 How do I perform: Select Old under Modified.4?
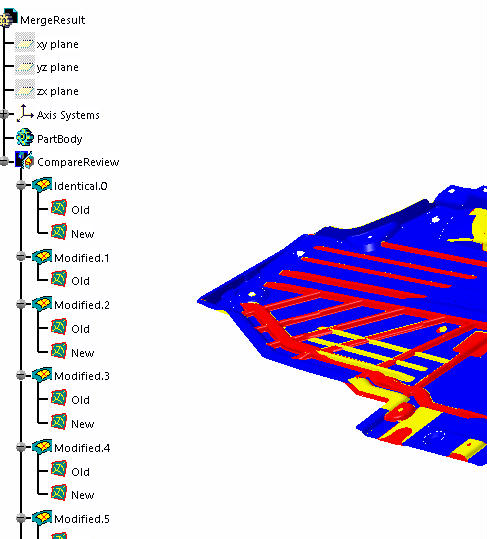pos(80,472)
